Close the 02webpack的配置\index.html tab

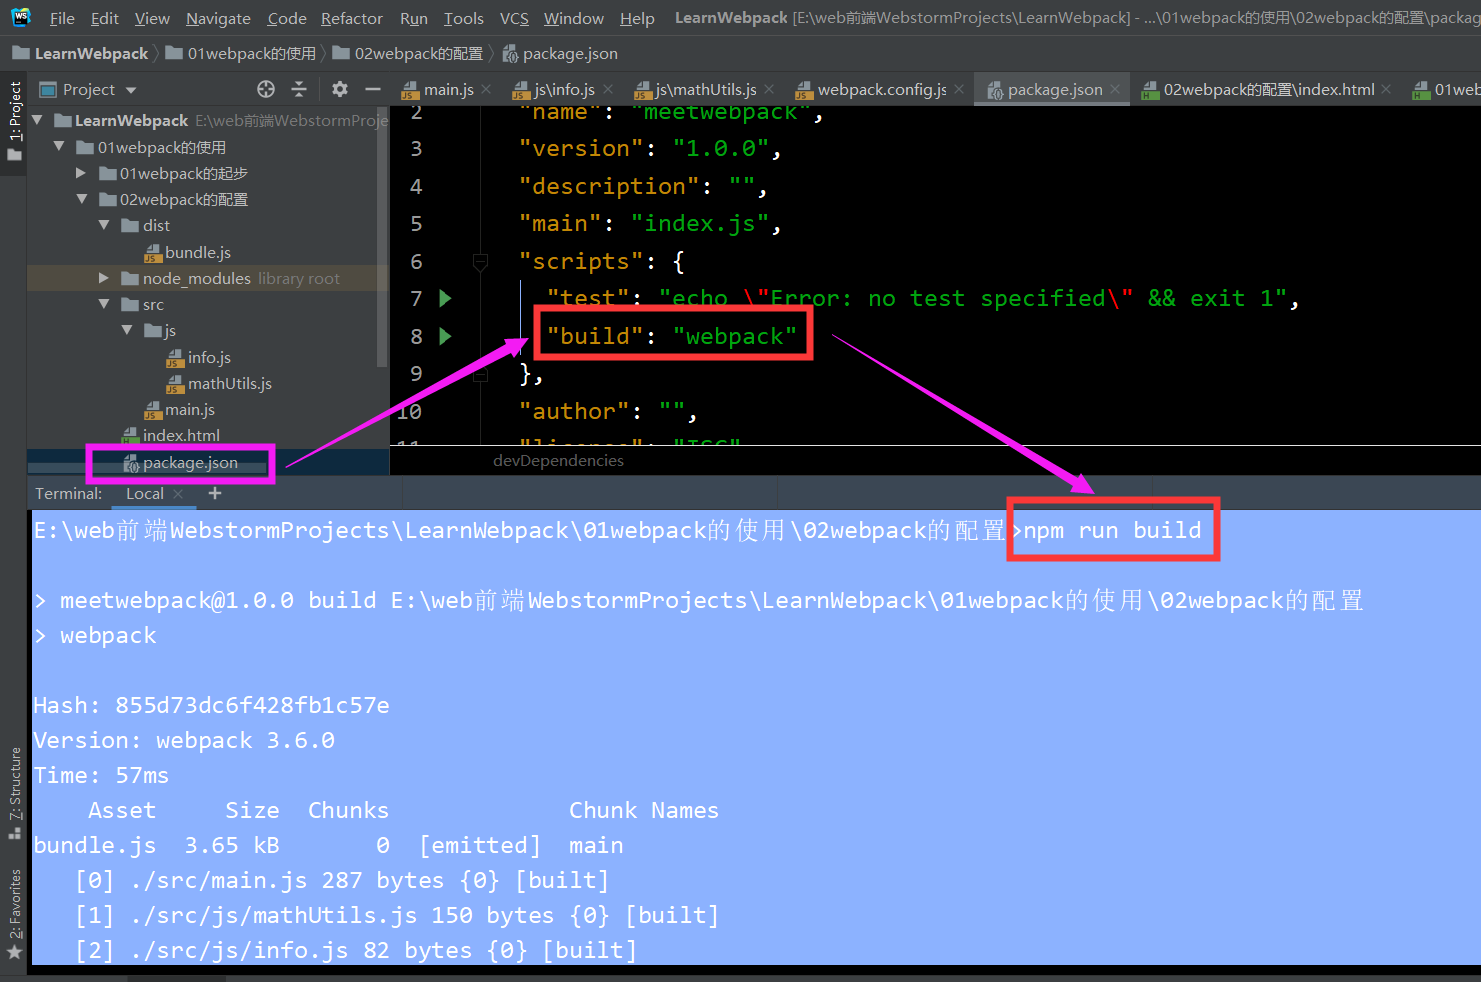pyautogui.click(x=1386, y=89)
